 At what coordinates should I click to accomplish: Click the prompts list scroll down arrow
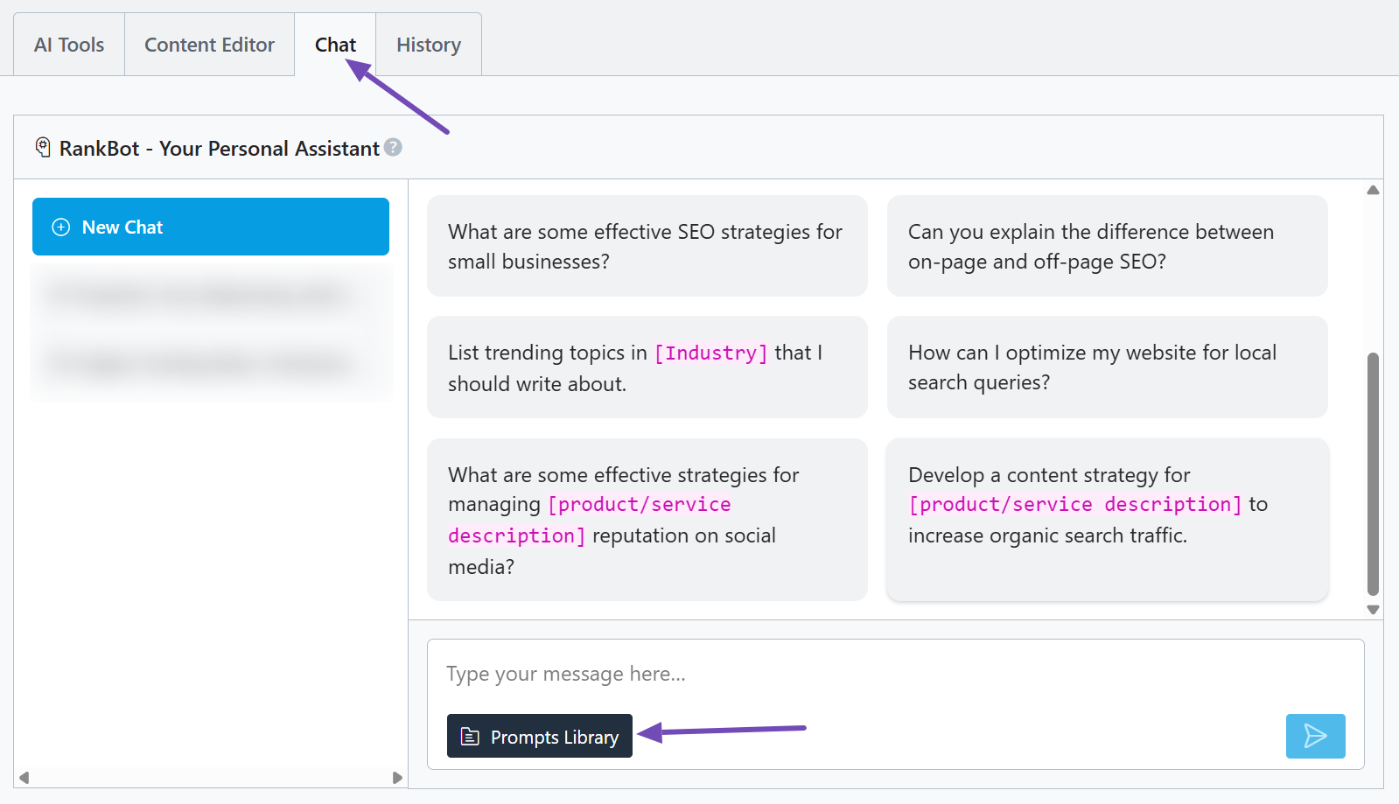(x=1373, y=609)
